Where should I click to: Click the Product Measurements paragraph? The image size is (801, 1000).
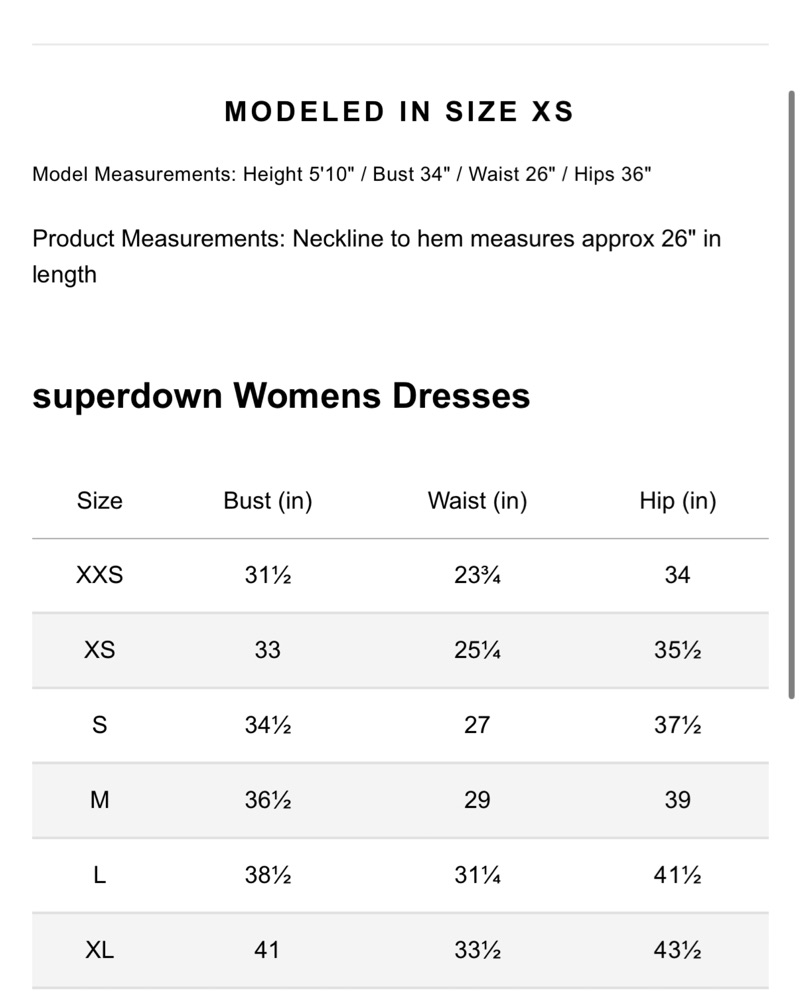(x=376, y=256)
